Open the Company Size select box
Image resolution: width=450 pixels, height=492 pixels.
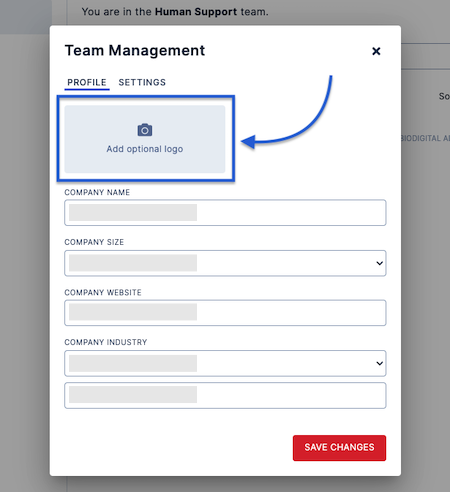coord(225,263)
